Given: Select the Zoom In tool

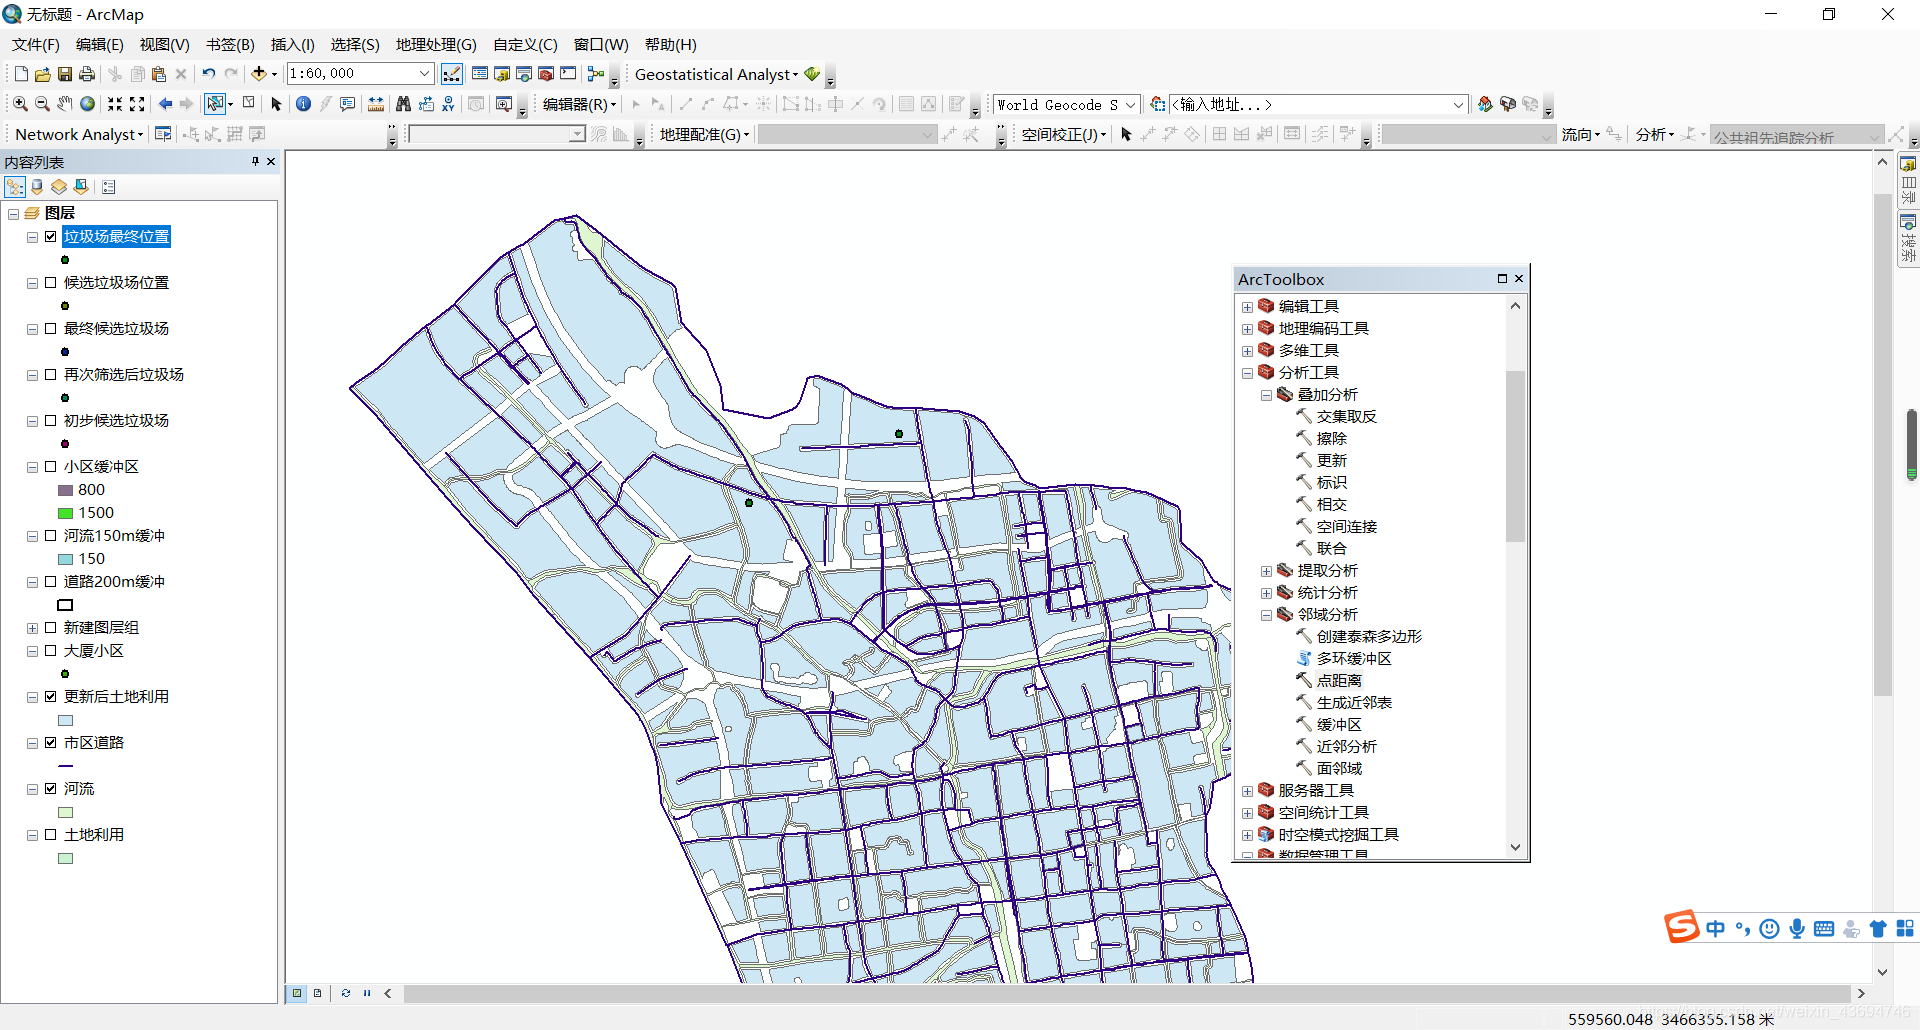Looking at the screenshot, I should 20,104.
